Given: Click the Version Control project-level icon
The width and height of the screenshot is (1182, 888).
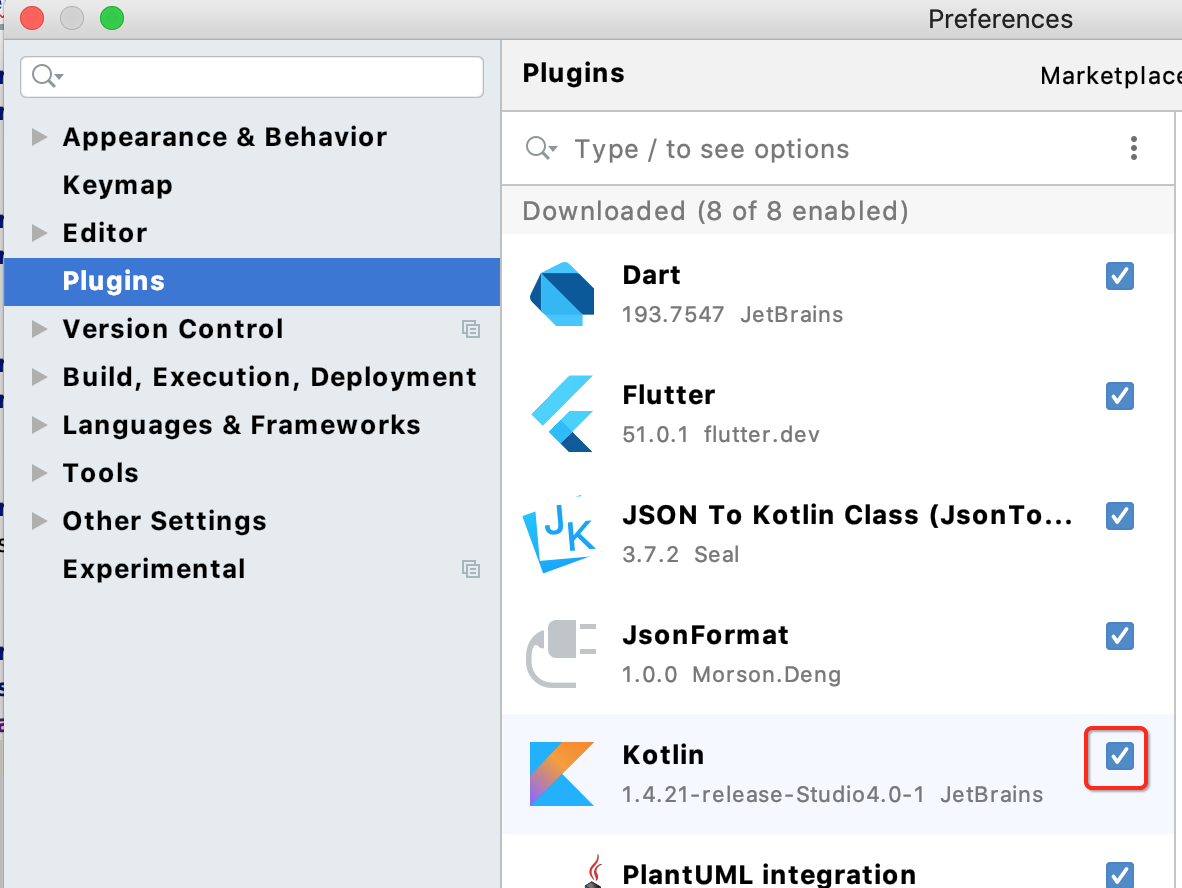Looking at the screenshot, I should [471, 329].
